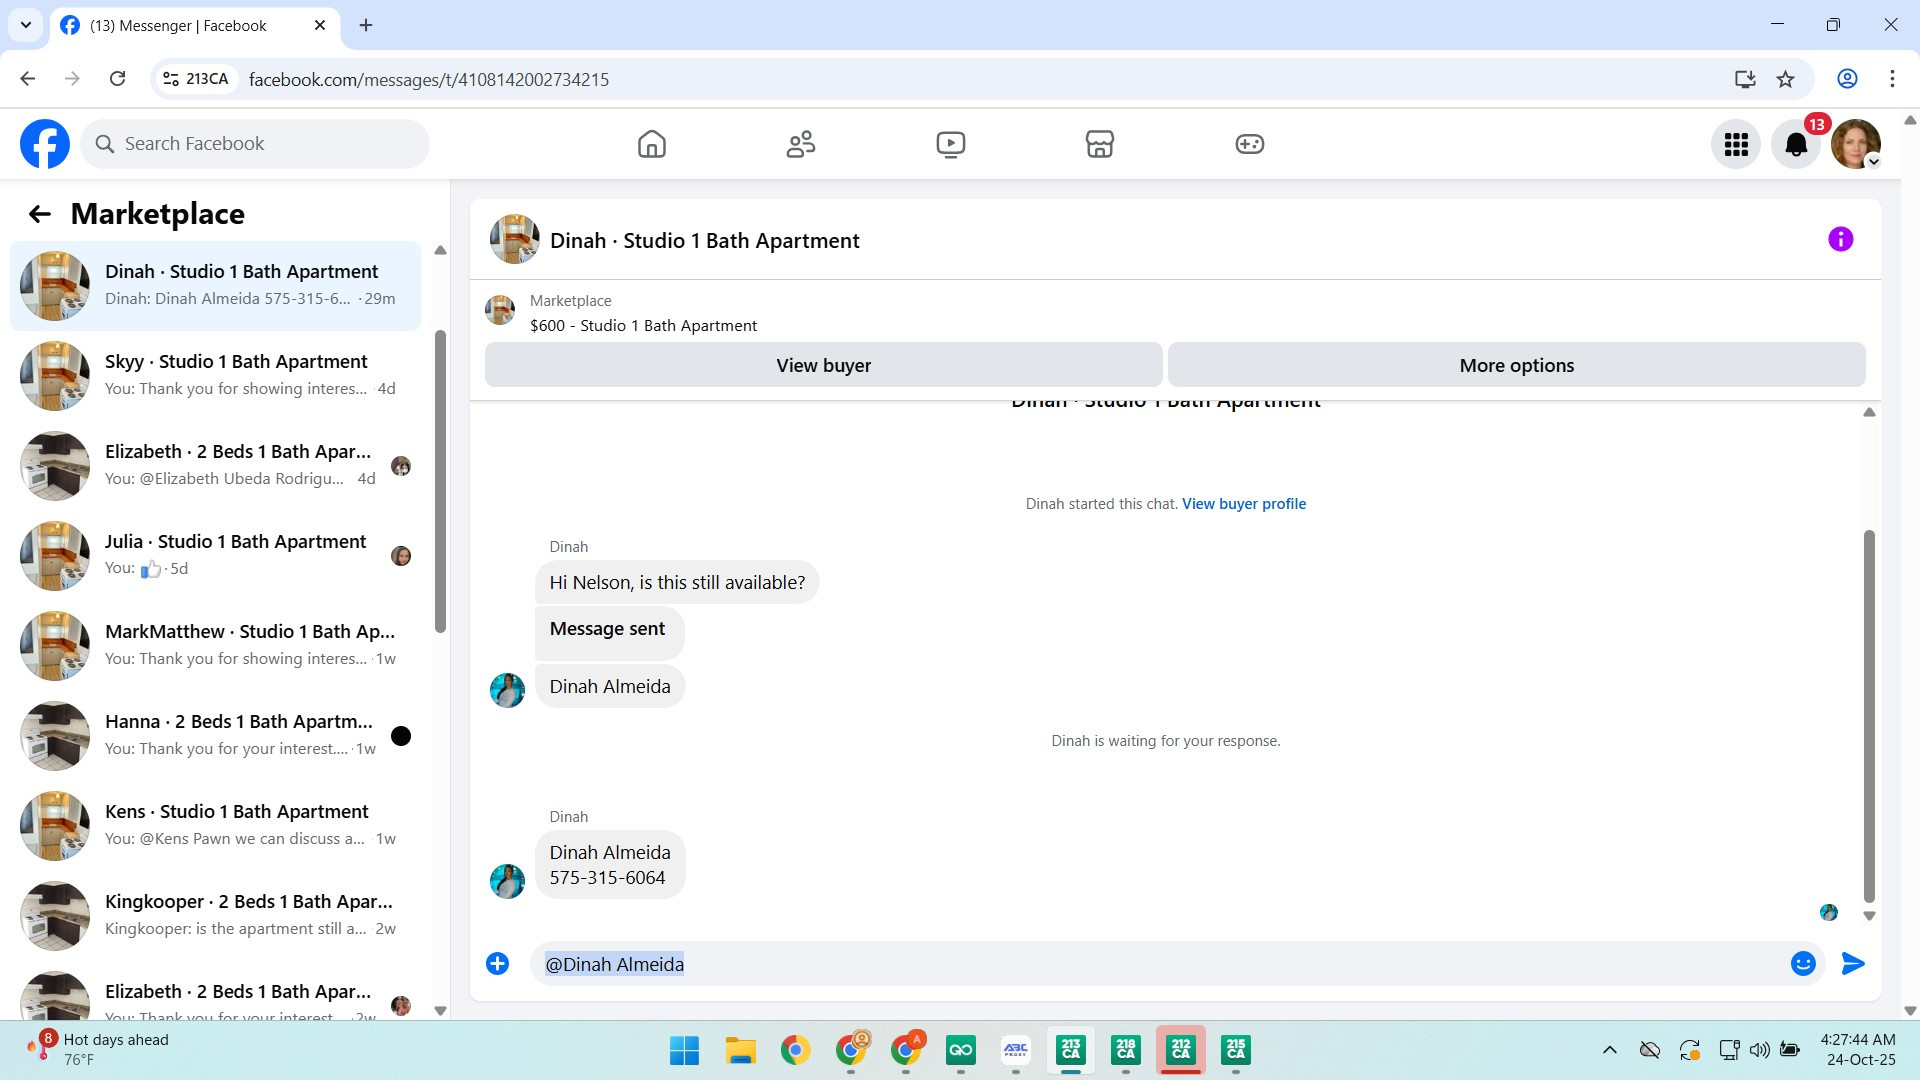Open notifications bell with 13 badge
1920x1080 pixels.
1797,145
